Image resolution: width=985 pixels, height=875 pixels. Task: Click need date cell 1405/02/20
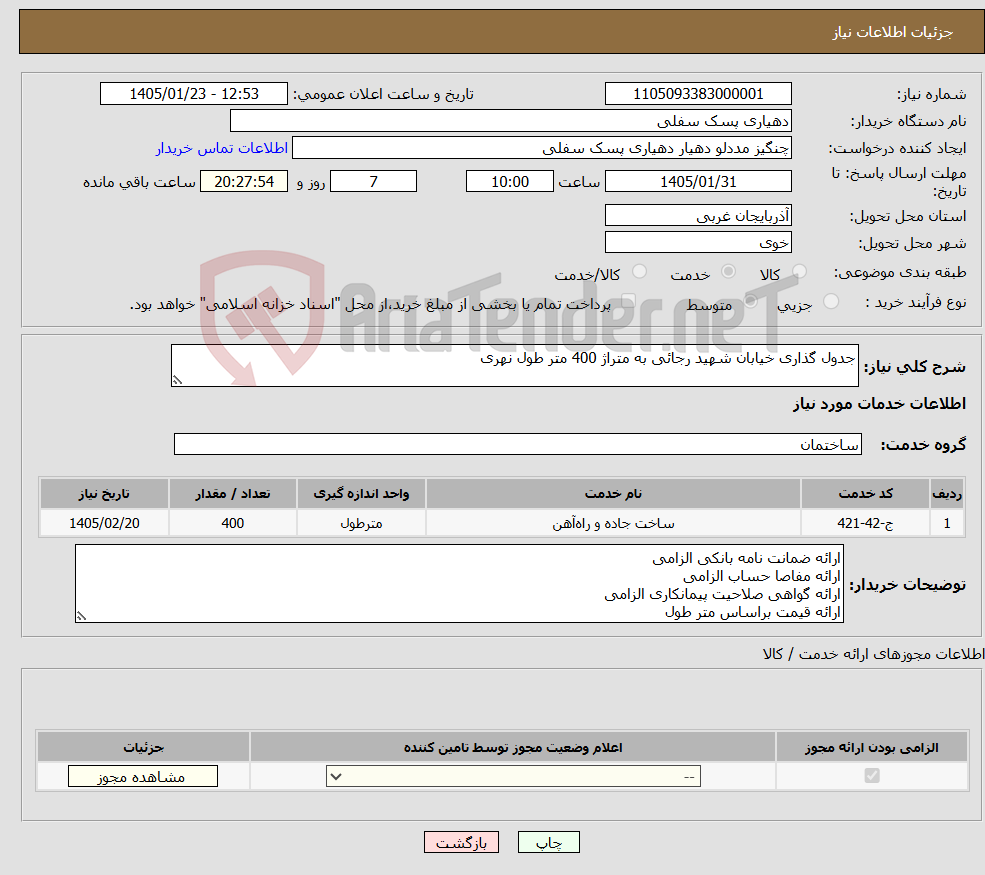tap(104, 523)
